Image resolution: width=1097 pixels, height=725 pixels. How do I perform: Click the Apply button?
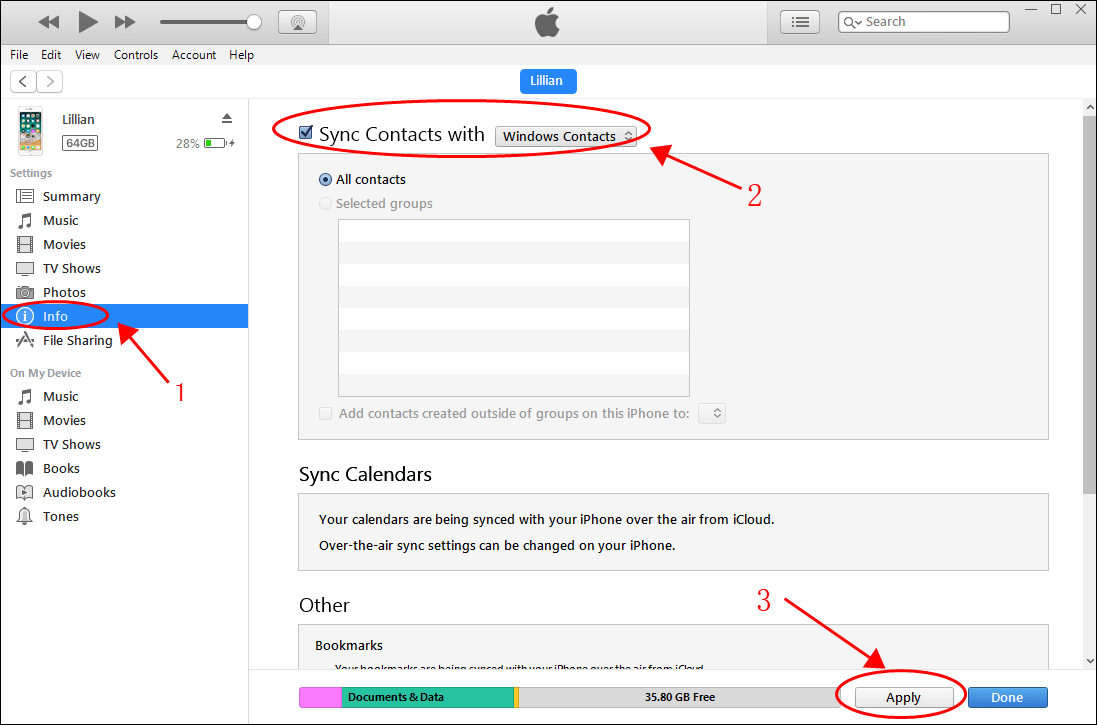coord(902,697)
